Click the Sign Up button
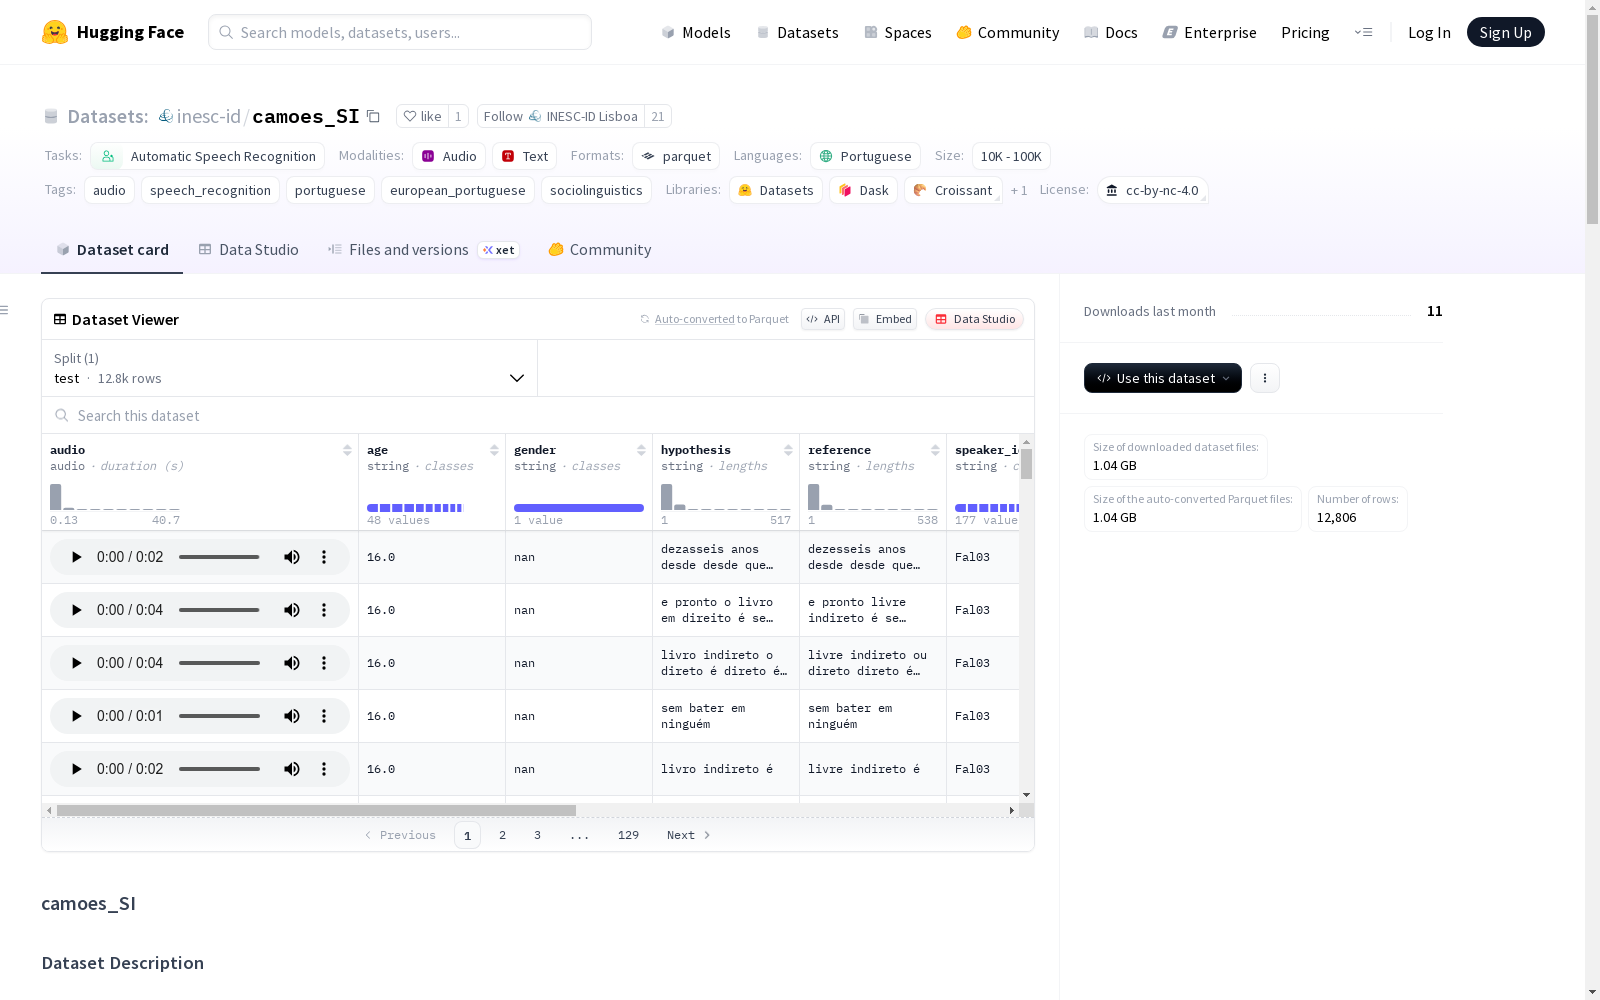The width and height of the screenshot is (1600, 1000). [1505, 32]
